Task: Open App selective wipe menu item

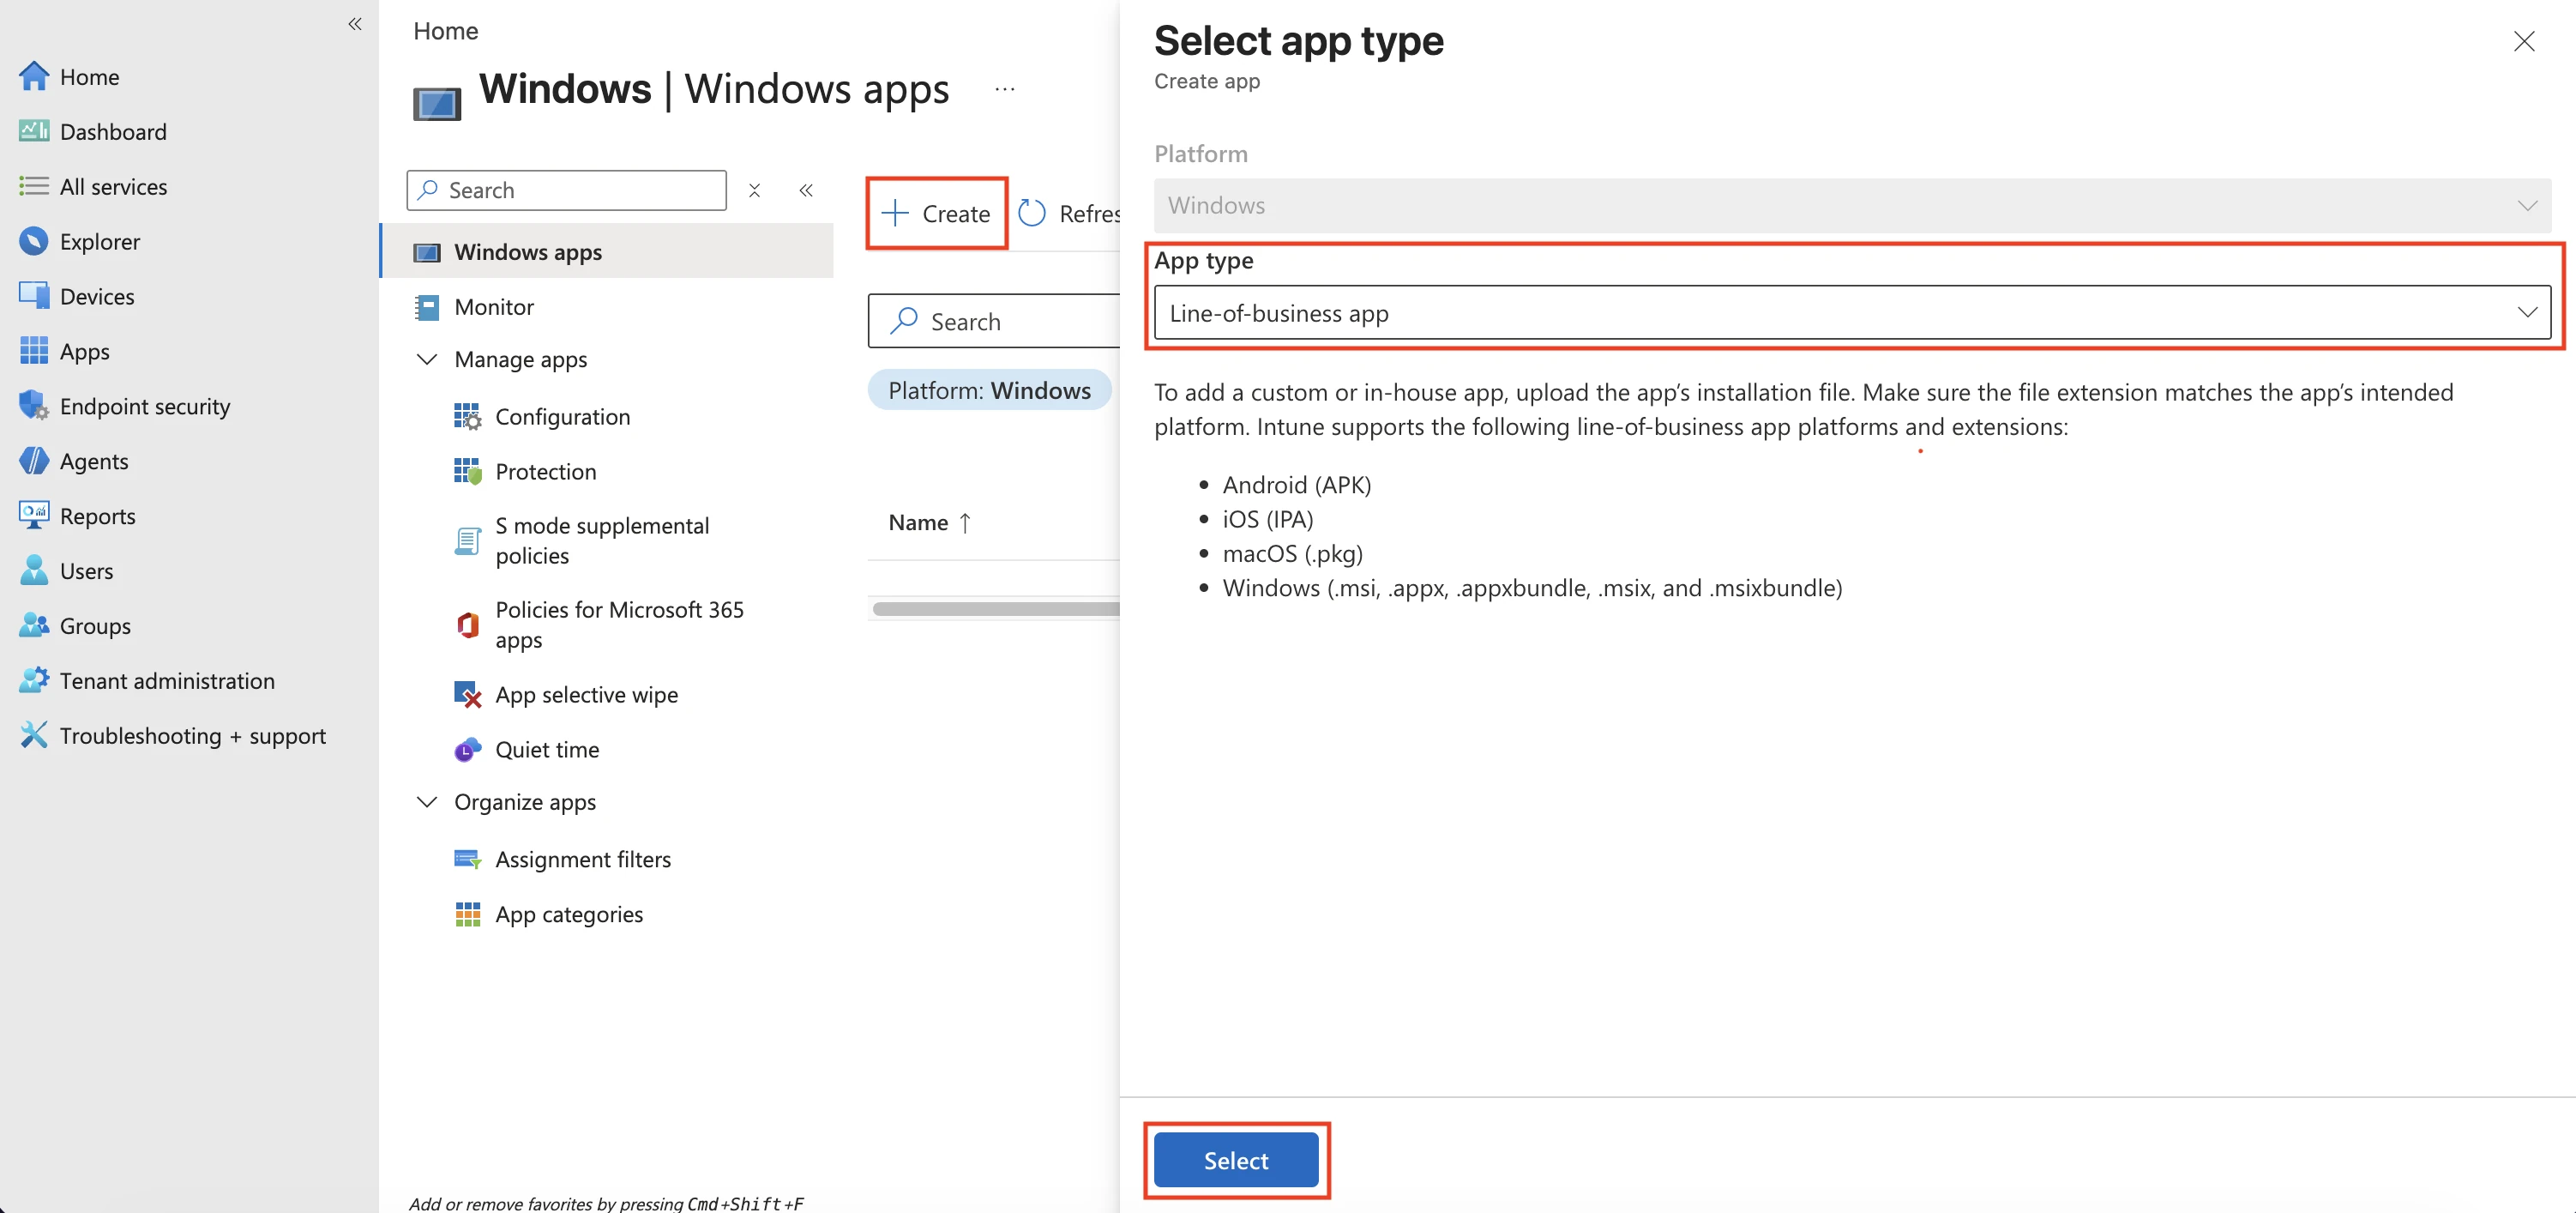Action: 587,694
